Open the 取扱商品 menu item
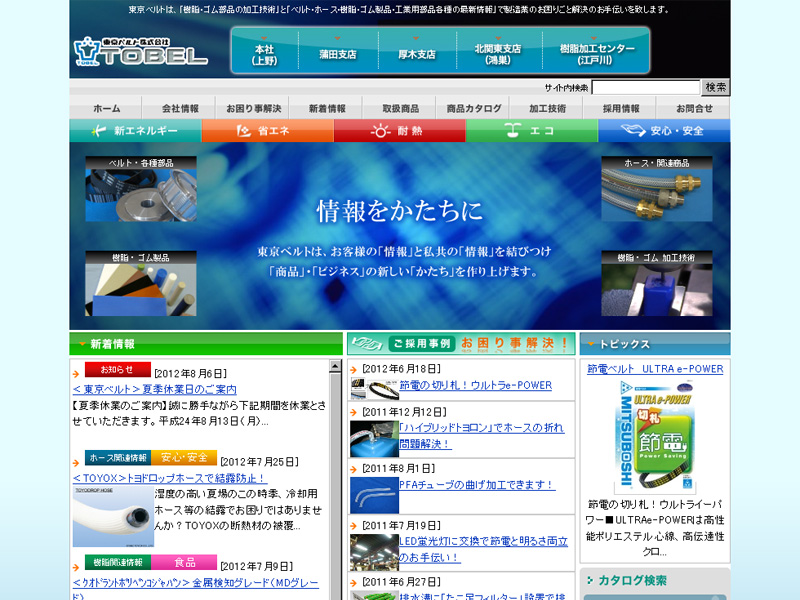Viewport: 800px width, 600px height. click(x=401, y=108)
